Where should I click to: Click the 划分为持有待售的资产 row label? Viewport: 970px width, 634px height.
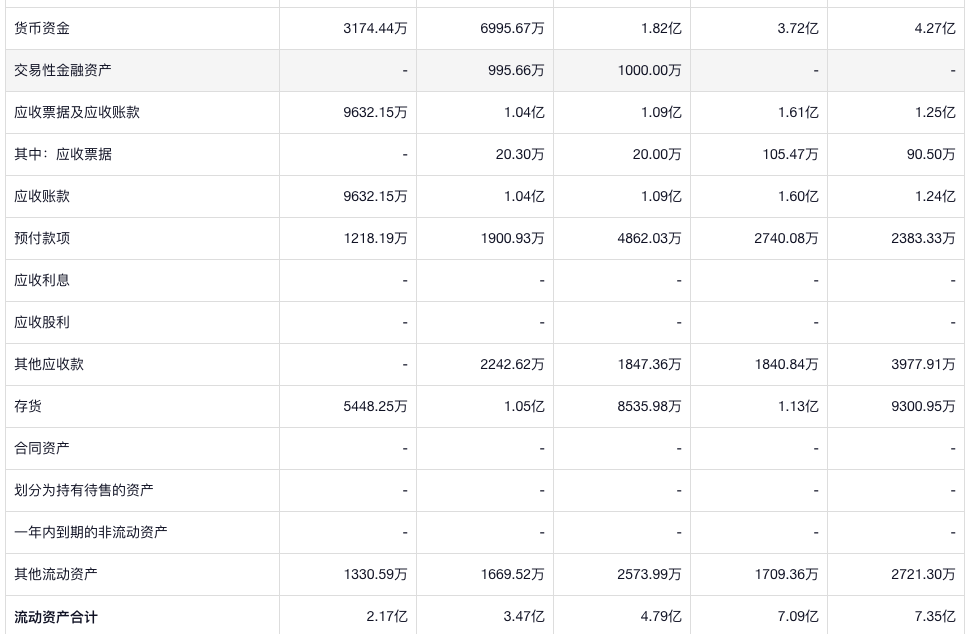click(84, 490)
